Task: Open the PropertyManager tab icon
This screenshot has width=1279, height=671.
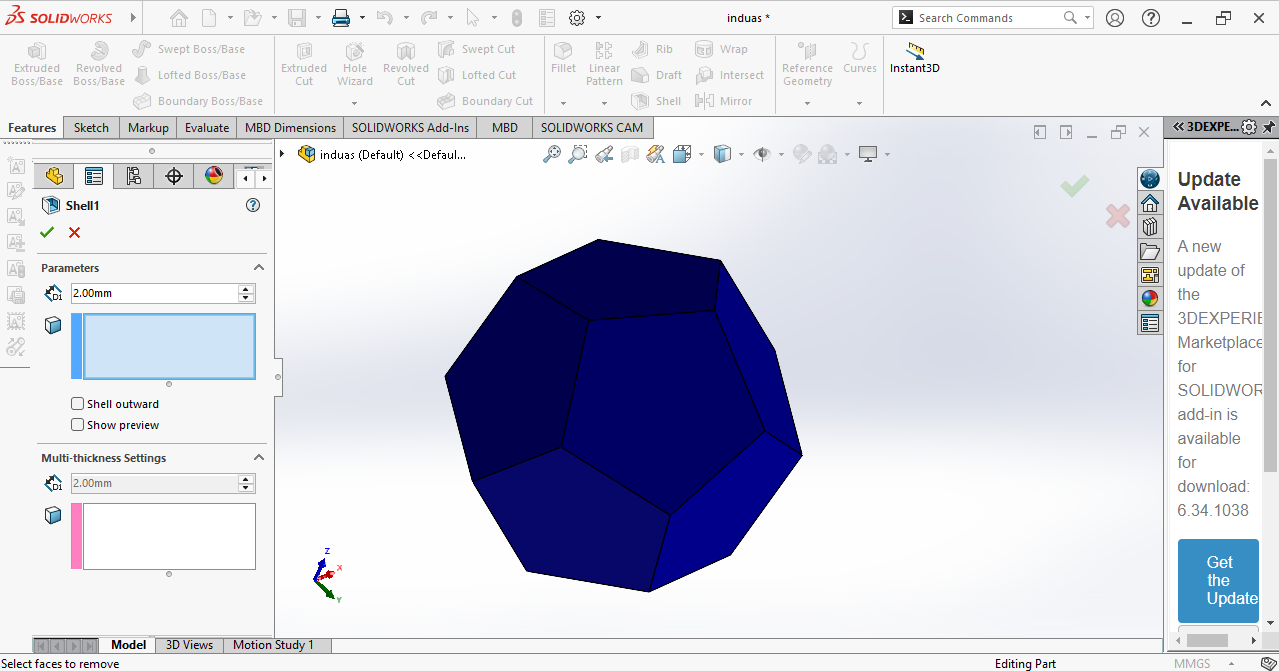Action: pyautogui.click(x=94, y=177)
